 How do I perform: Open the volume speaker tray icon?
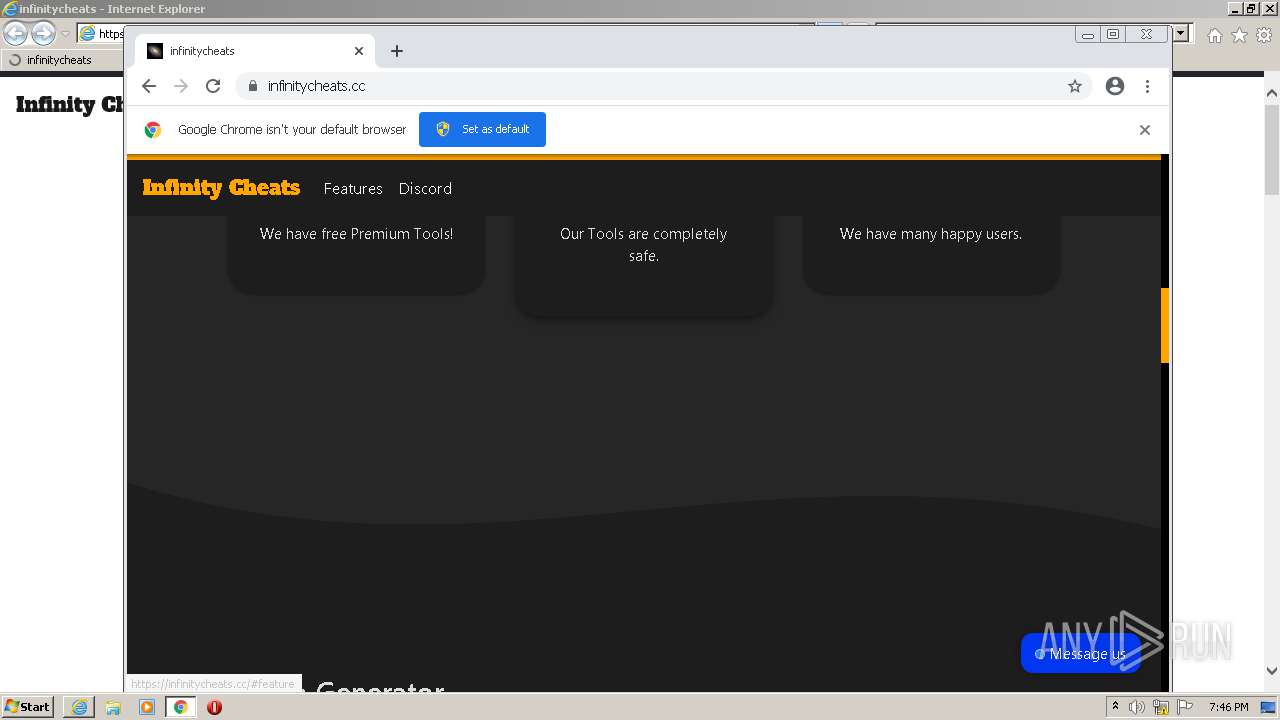[1137, 707]
